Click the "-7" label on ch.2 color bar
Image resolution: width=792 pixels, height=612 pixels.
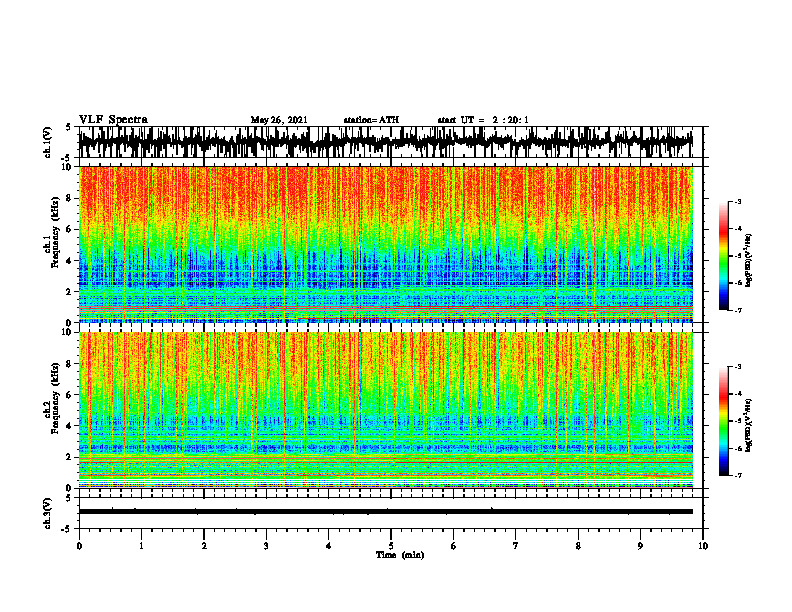pos(737,475)
